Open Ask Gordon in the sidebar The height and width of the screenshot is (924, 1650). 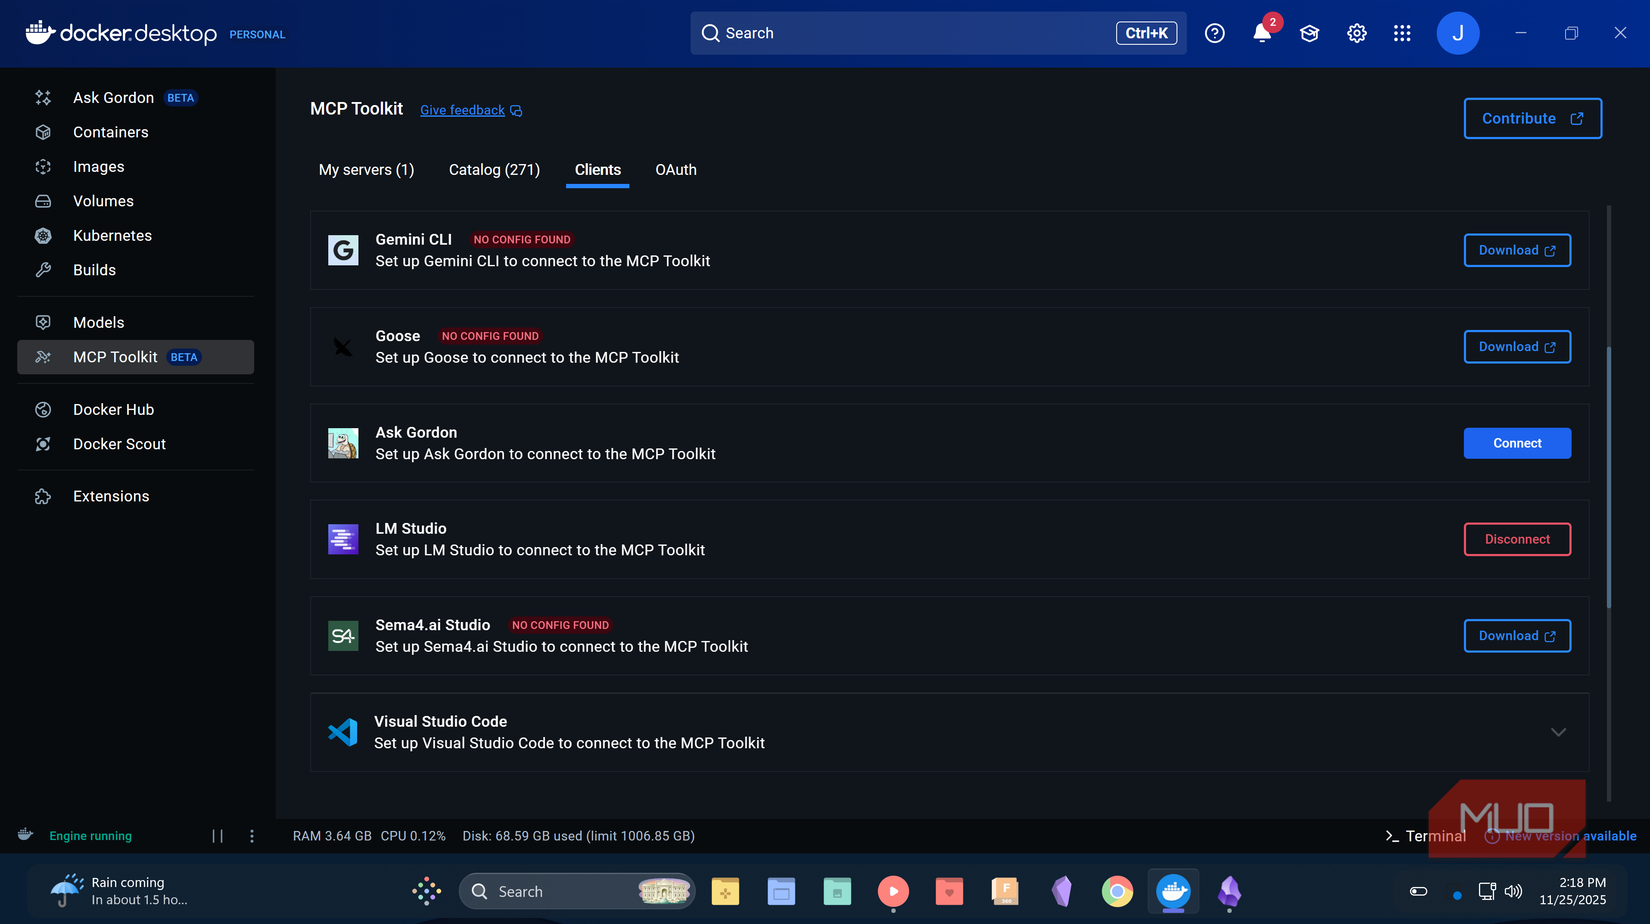coord(135,98)
